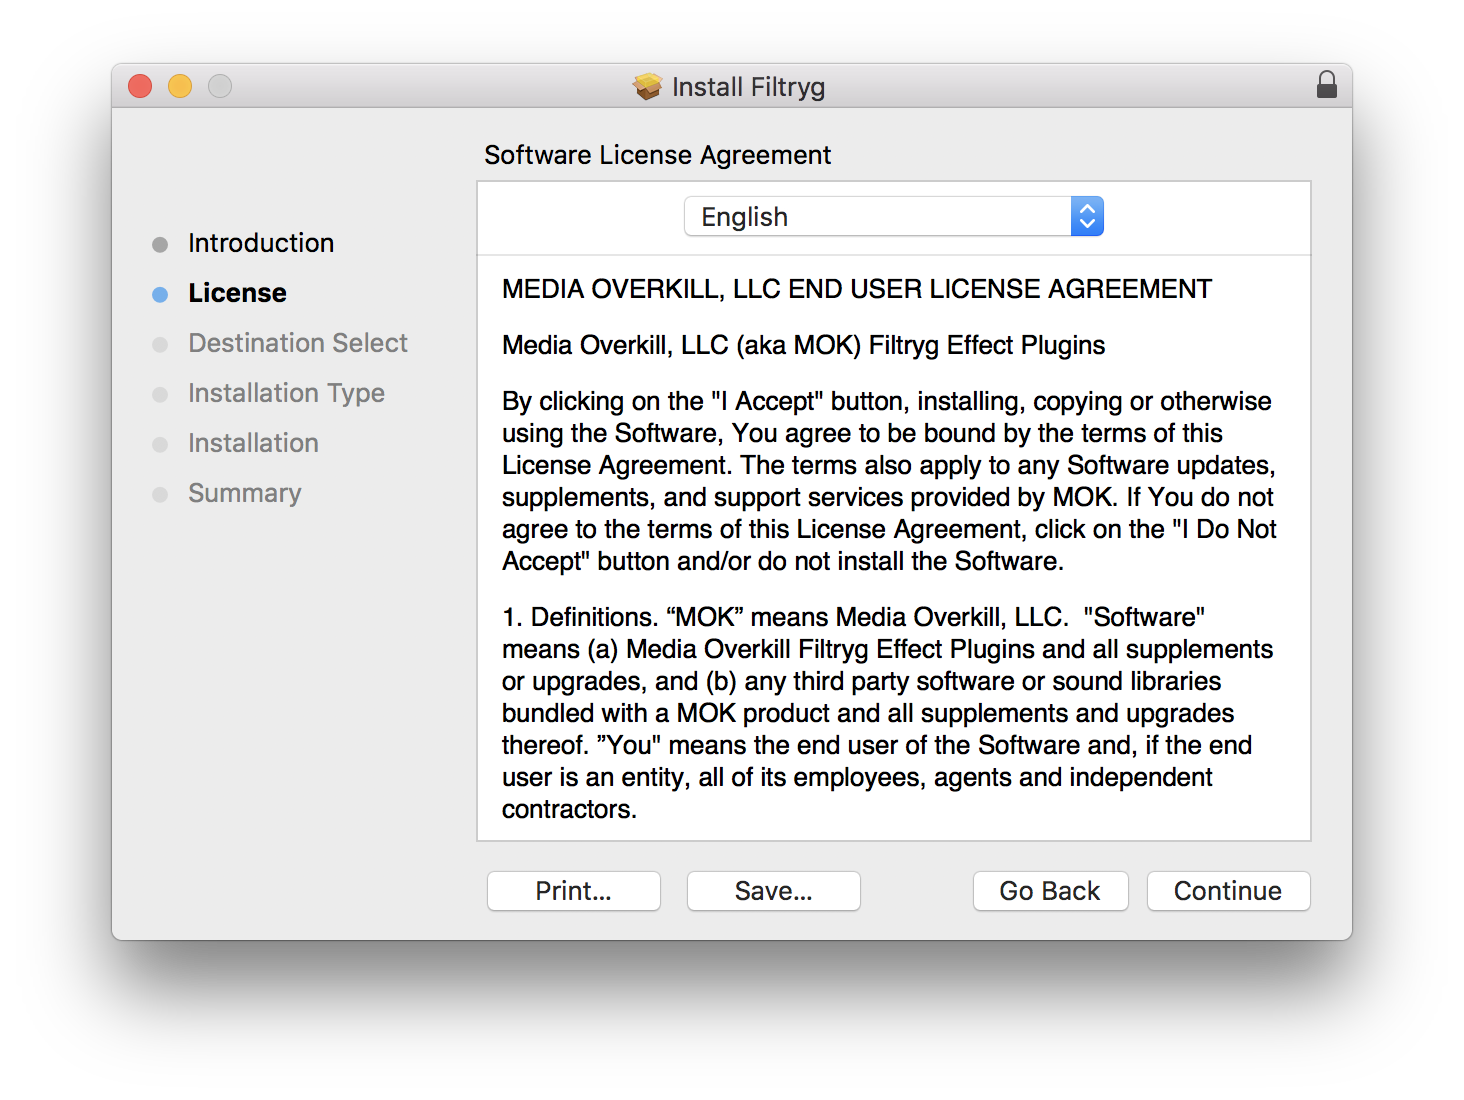The width and height of the screenshot is (1464, 1100).
Task: Close the Install Filtryg window
Action: [x=140, y=86]
